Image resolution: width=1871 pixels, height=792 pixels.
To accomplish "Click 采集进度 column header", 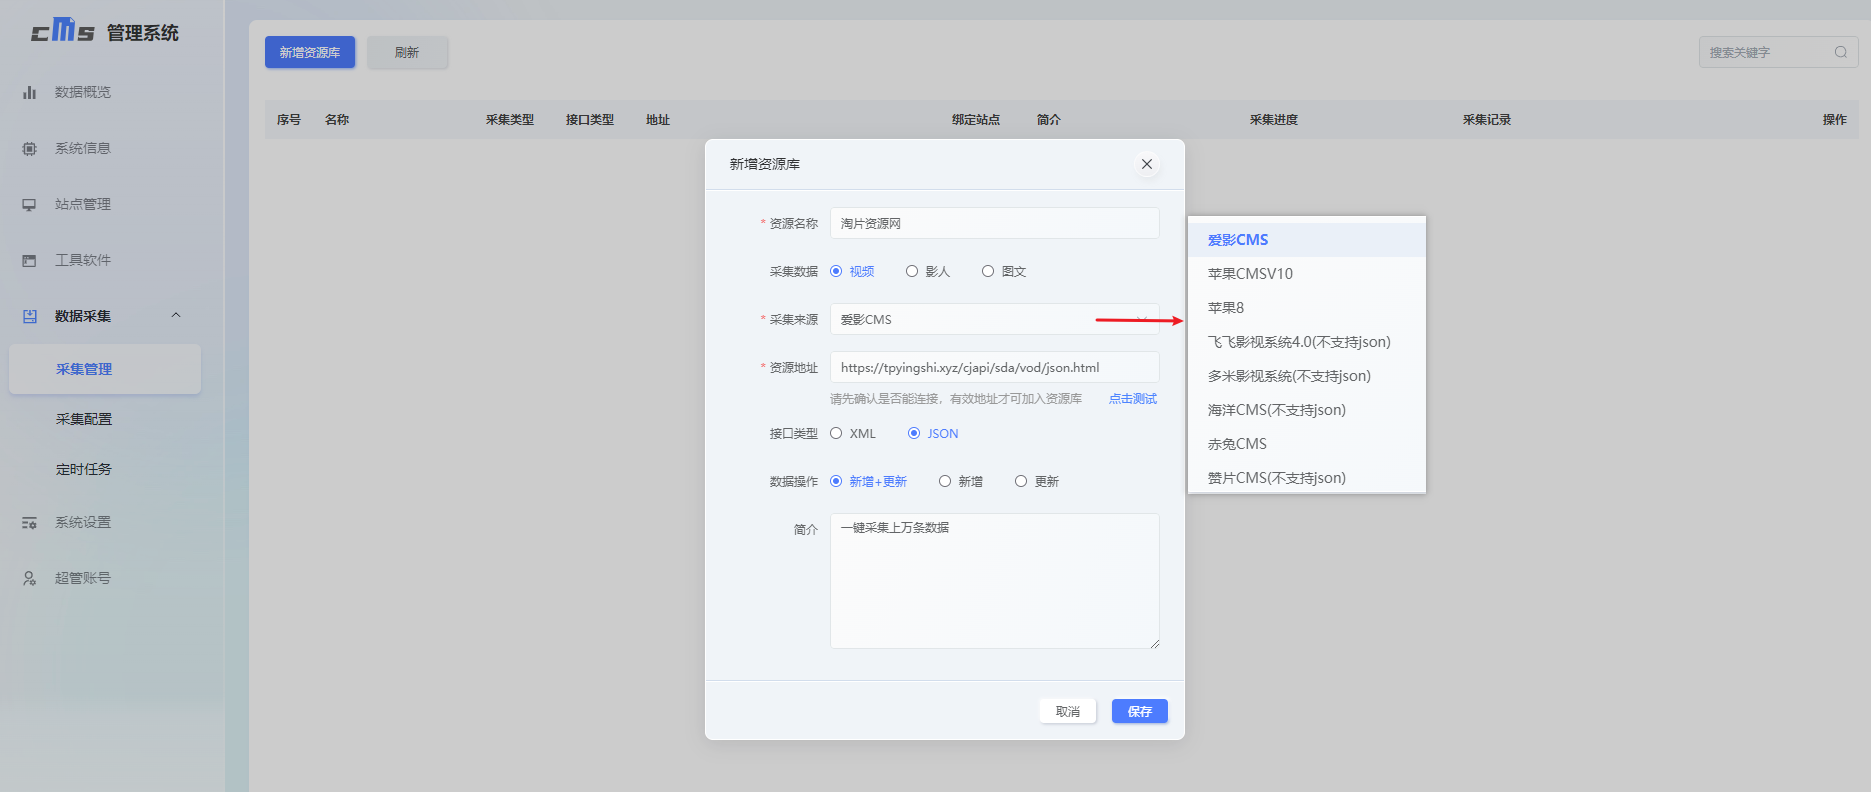I will click(1274, 120).
